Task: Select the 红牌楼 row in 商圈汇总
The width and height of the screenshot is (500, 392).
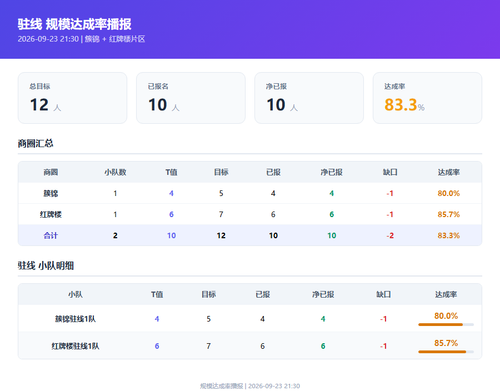Action: click(250, 214)
